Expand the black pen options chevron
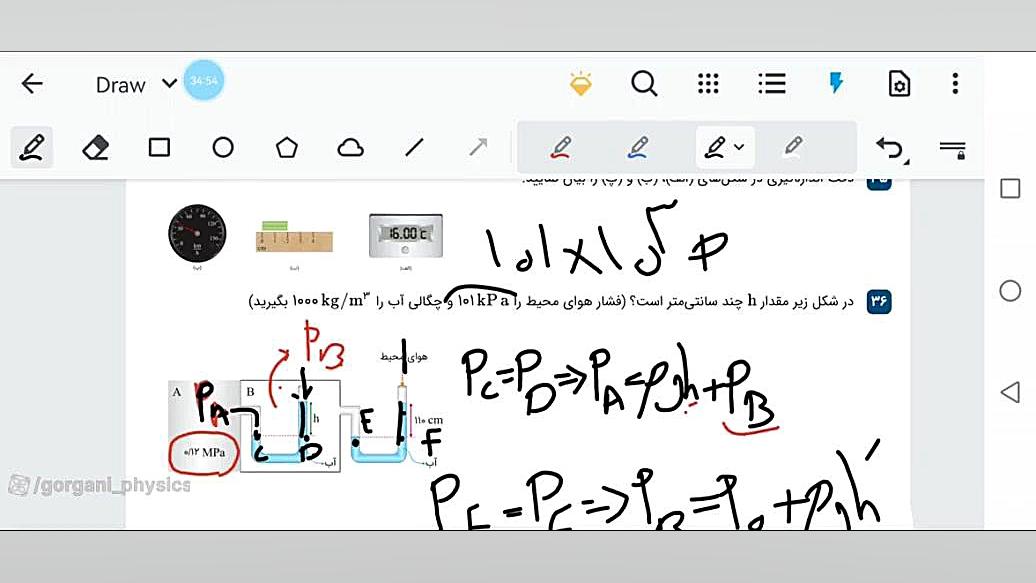This screenshot has width=1036, height=583. (739, 147)
